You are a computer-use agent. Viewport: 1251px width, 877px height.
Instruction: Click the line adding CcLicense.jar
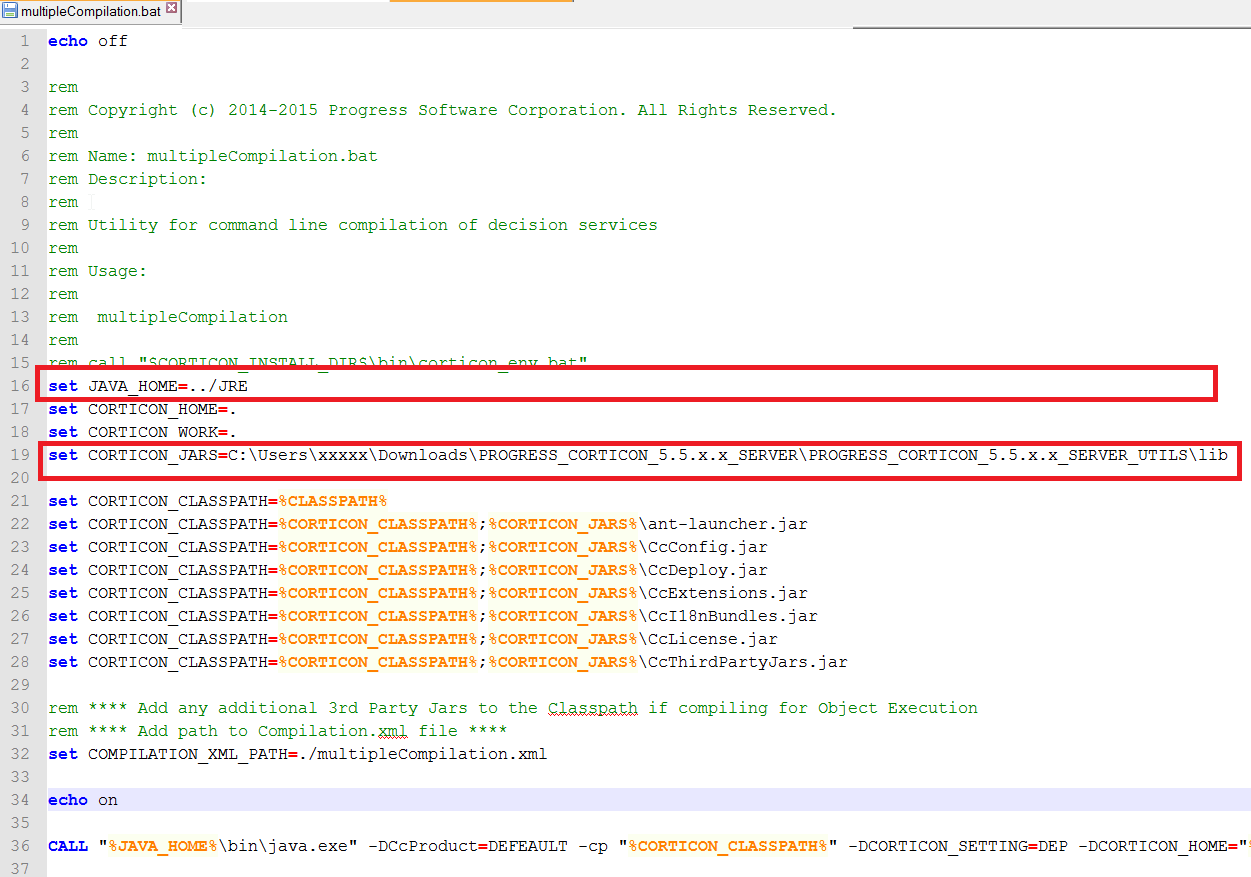(413, 639)
